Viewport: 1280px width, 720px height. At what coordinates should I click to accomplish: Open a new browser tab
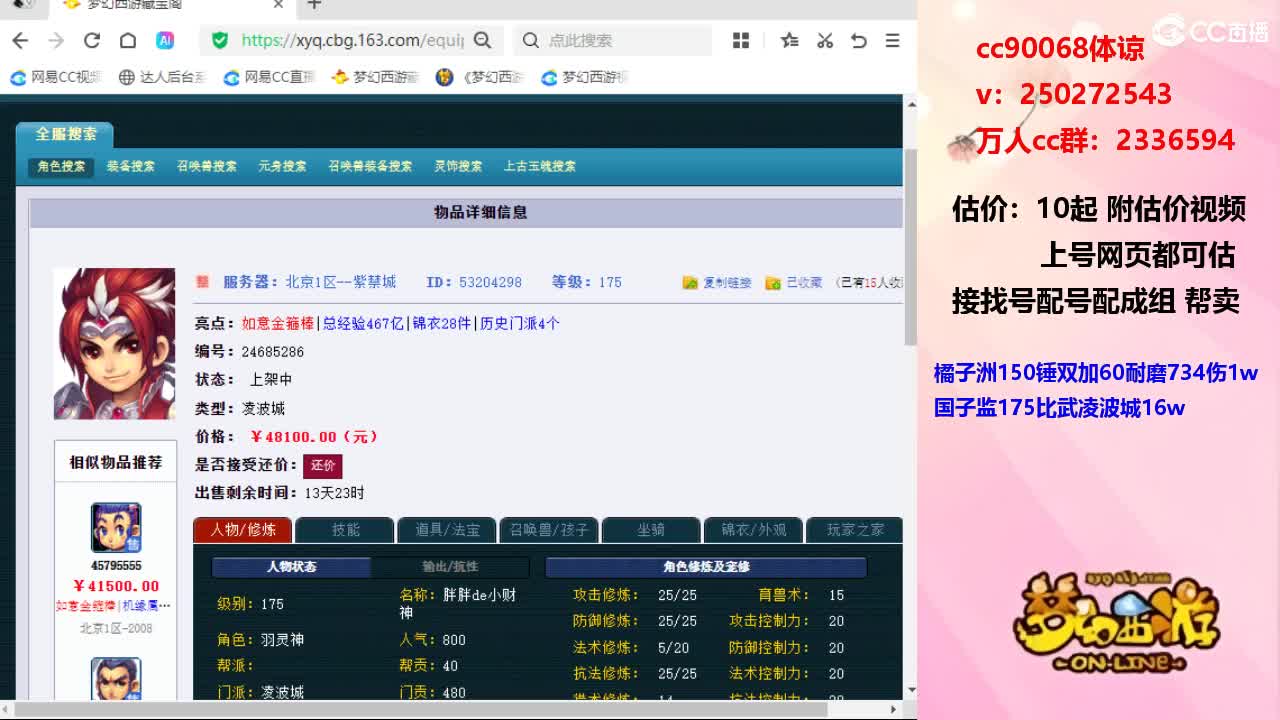click(314, 5)
